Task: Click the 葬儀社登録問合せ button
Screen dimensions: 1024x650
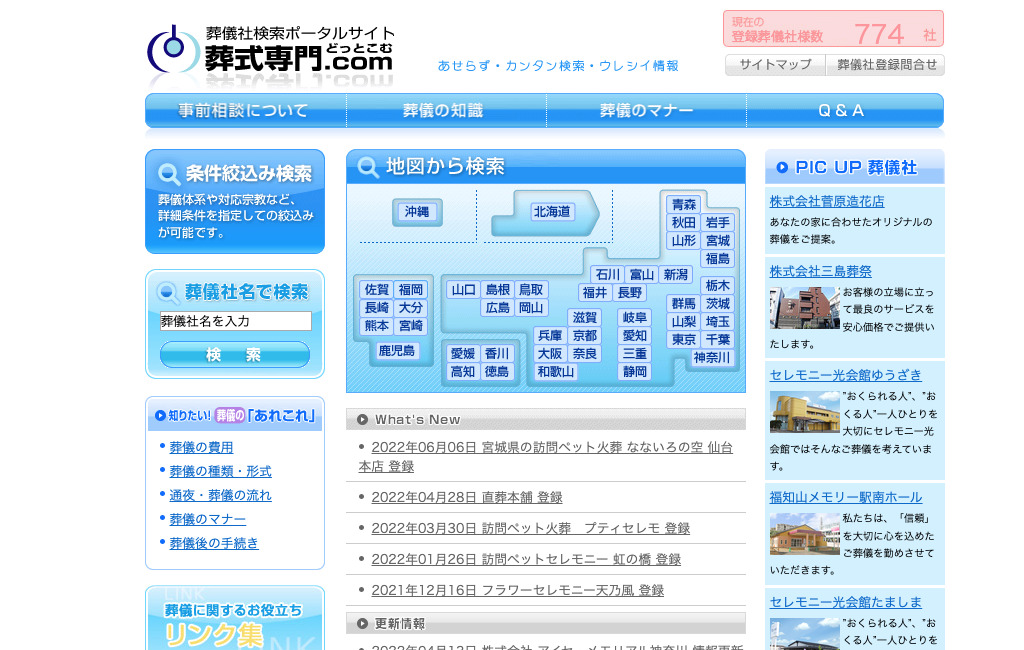Action: (x=886, y=65)
